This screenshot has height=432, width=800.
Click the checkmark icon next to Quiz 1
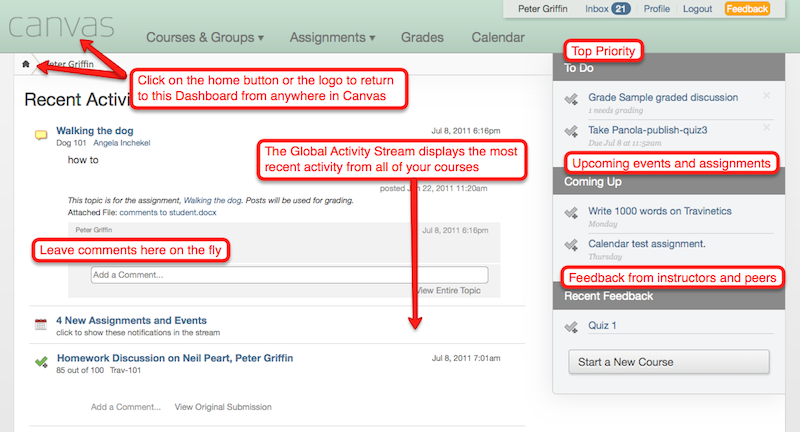point(571,326)
